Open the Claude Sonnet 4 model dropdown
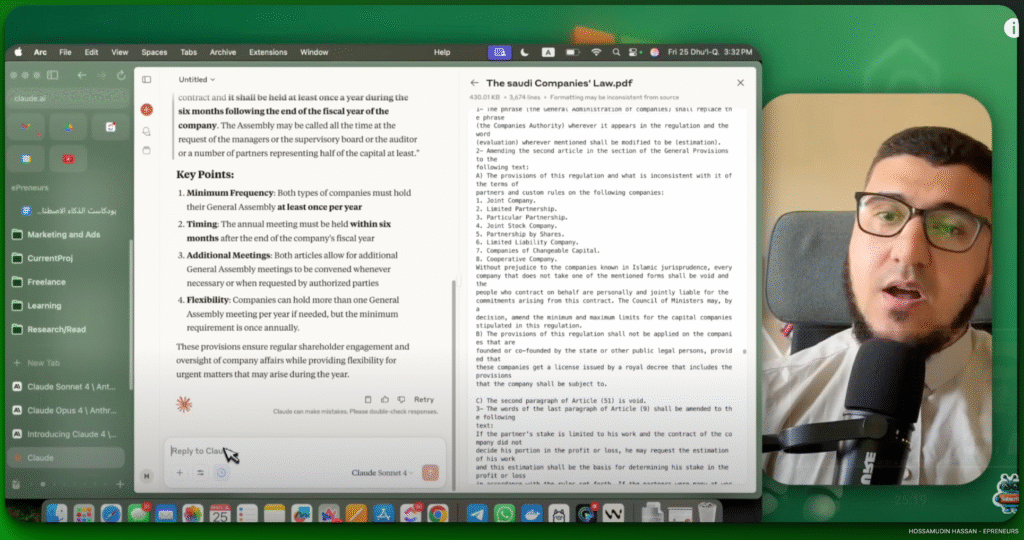This screenshot has width=1024, height=540. point(382,473)
